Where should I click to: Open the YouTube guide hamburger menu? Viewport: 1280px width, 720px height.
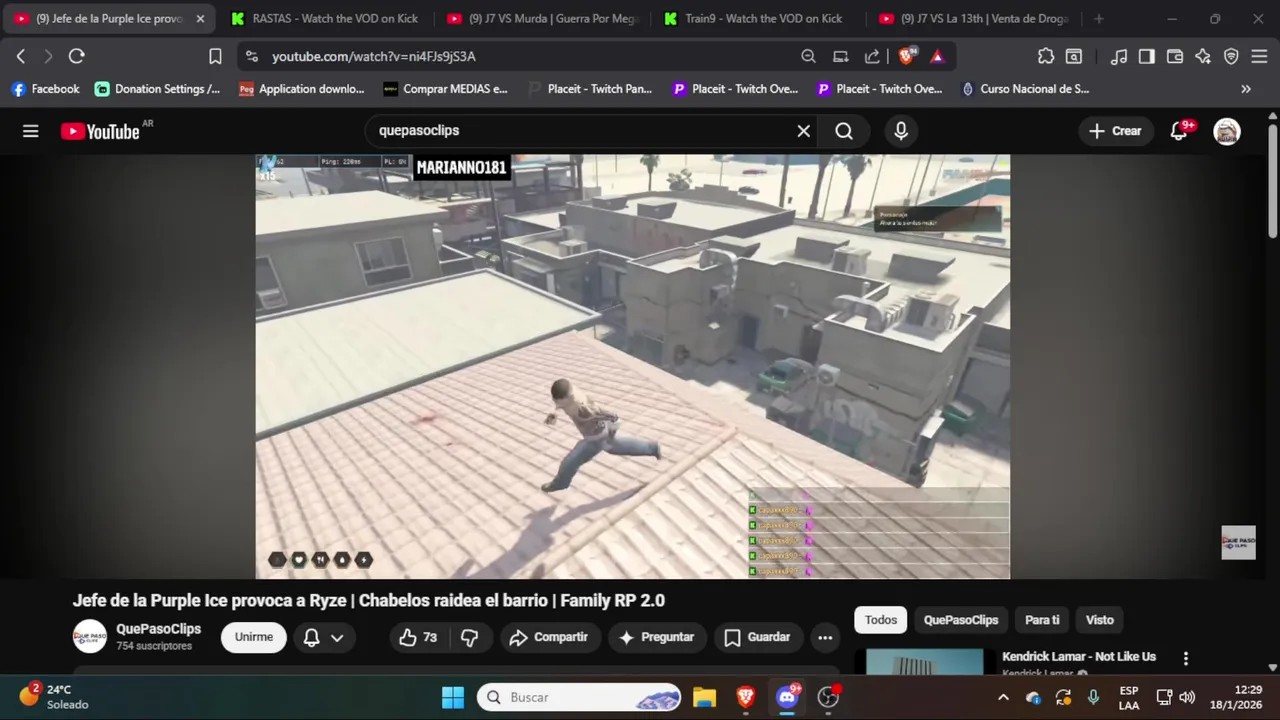click(x=31, y=131)
